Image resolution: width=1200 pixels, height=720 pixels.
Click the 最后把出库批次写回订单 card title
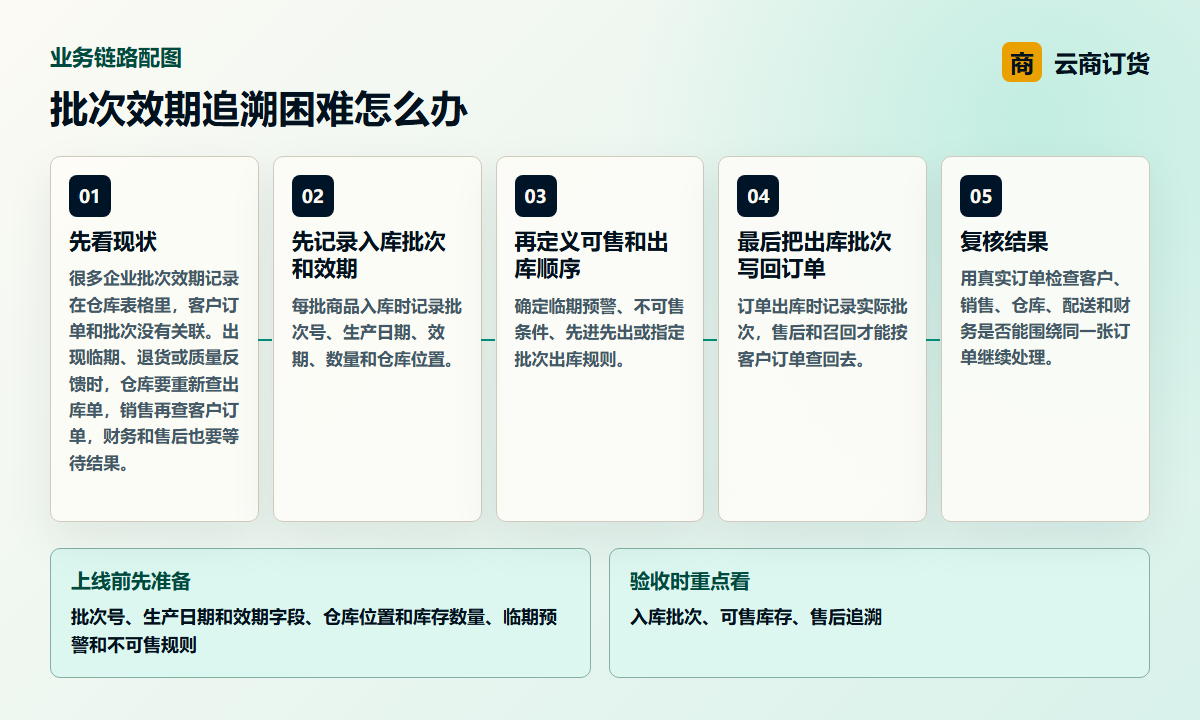(814, 256)
